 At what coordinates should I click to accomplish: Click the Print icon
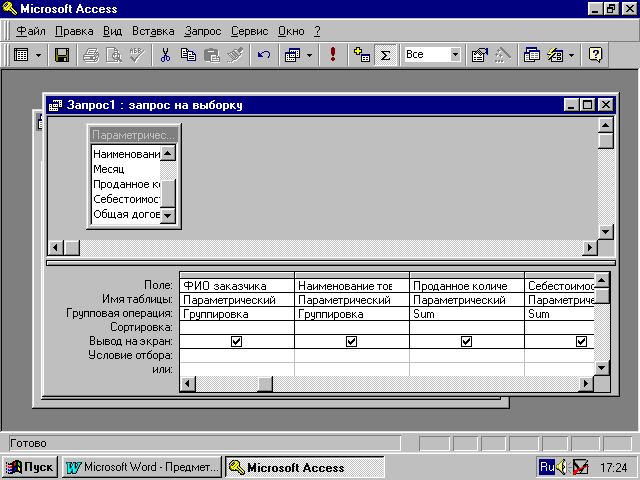pyautogui.click(x=91, y=55)
